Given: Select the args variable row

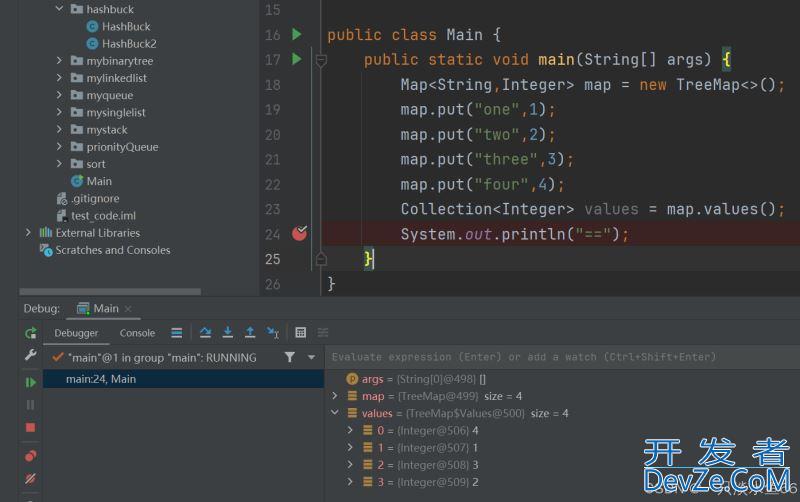Looking at the screenshot, I should click(561, 379).
